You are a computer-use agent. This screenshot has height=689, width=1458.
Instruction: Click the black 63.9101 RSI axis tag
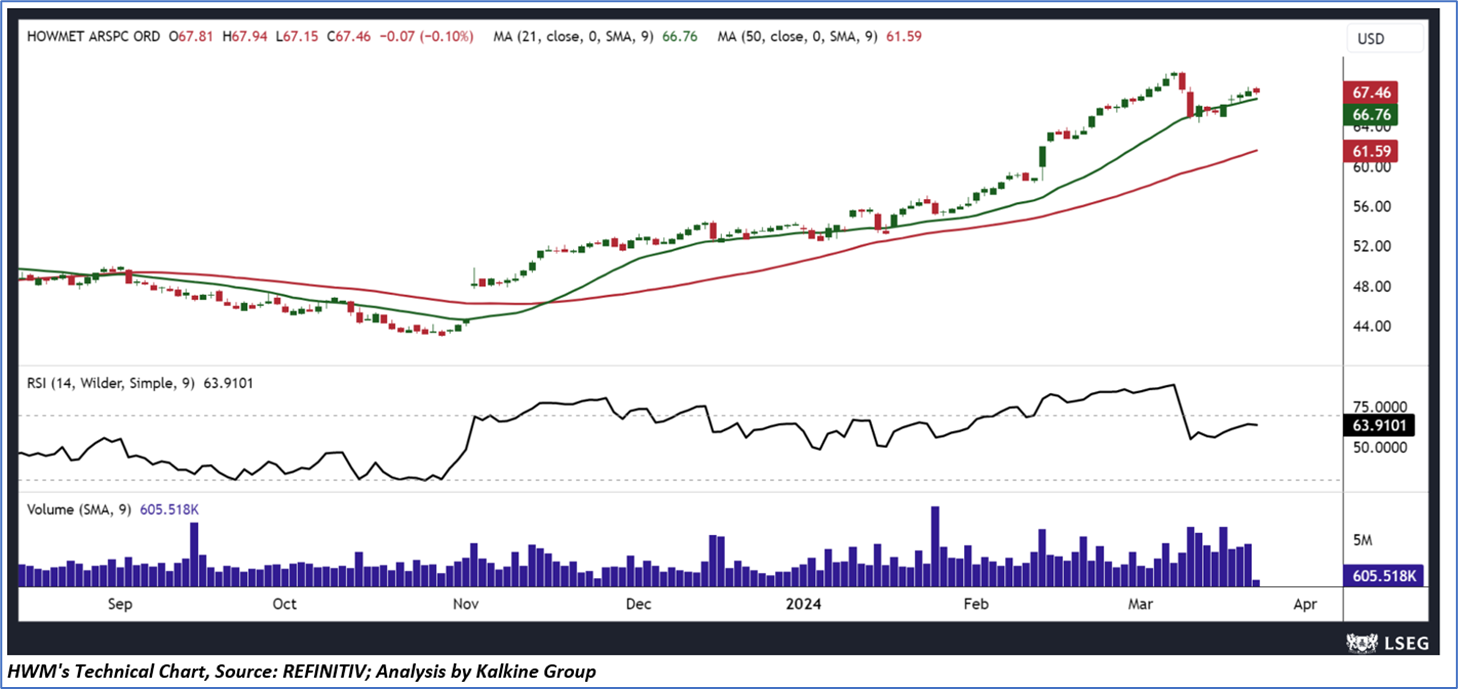(x=1381, y=424)
